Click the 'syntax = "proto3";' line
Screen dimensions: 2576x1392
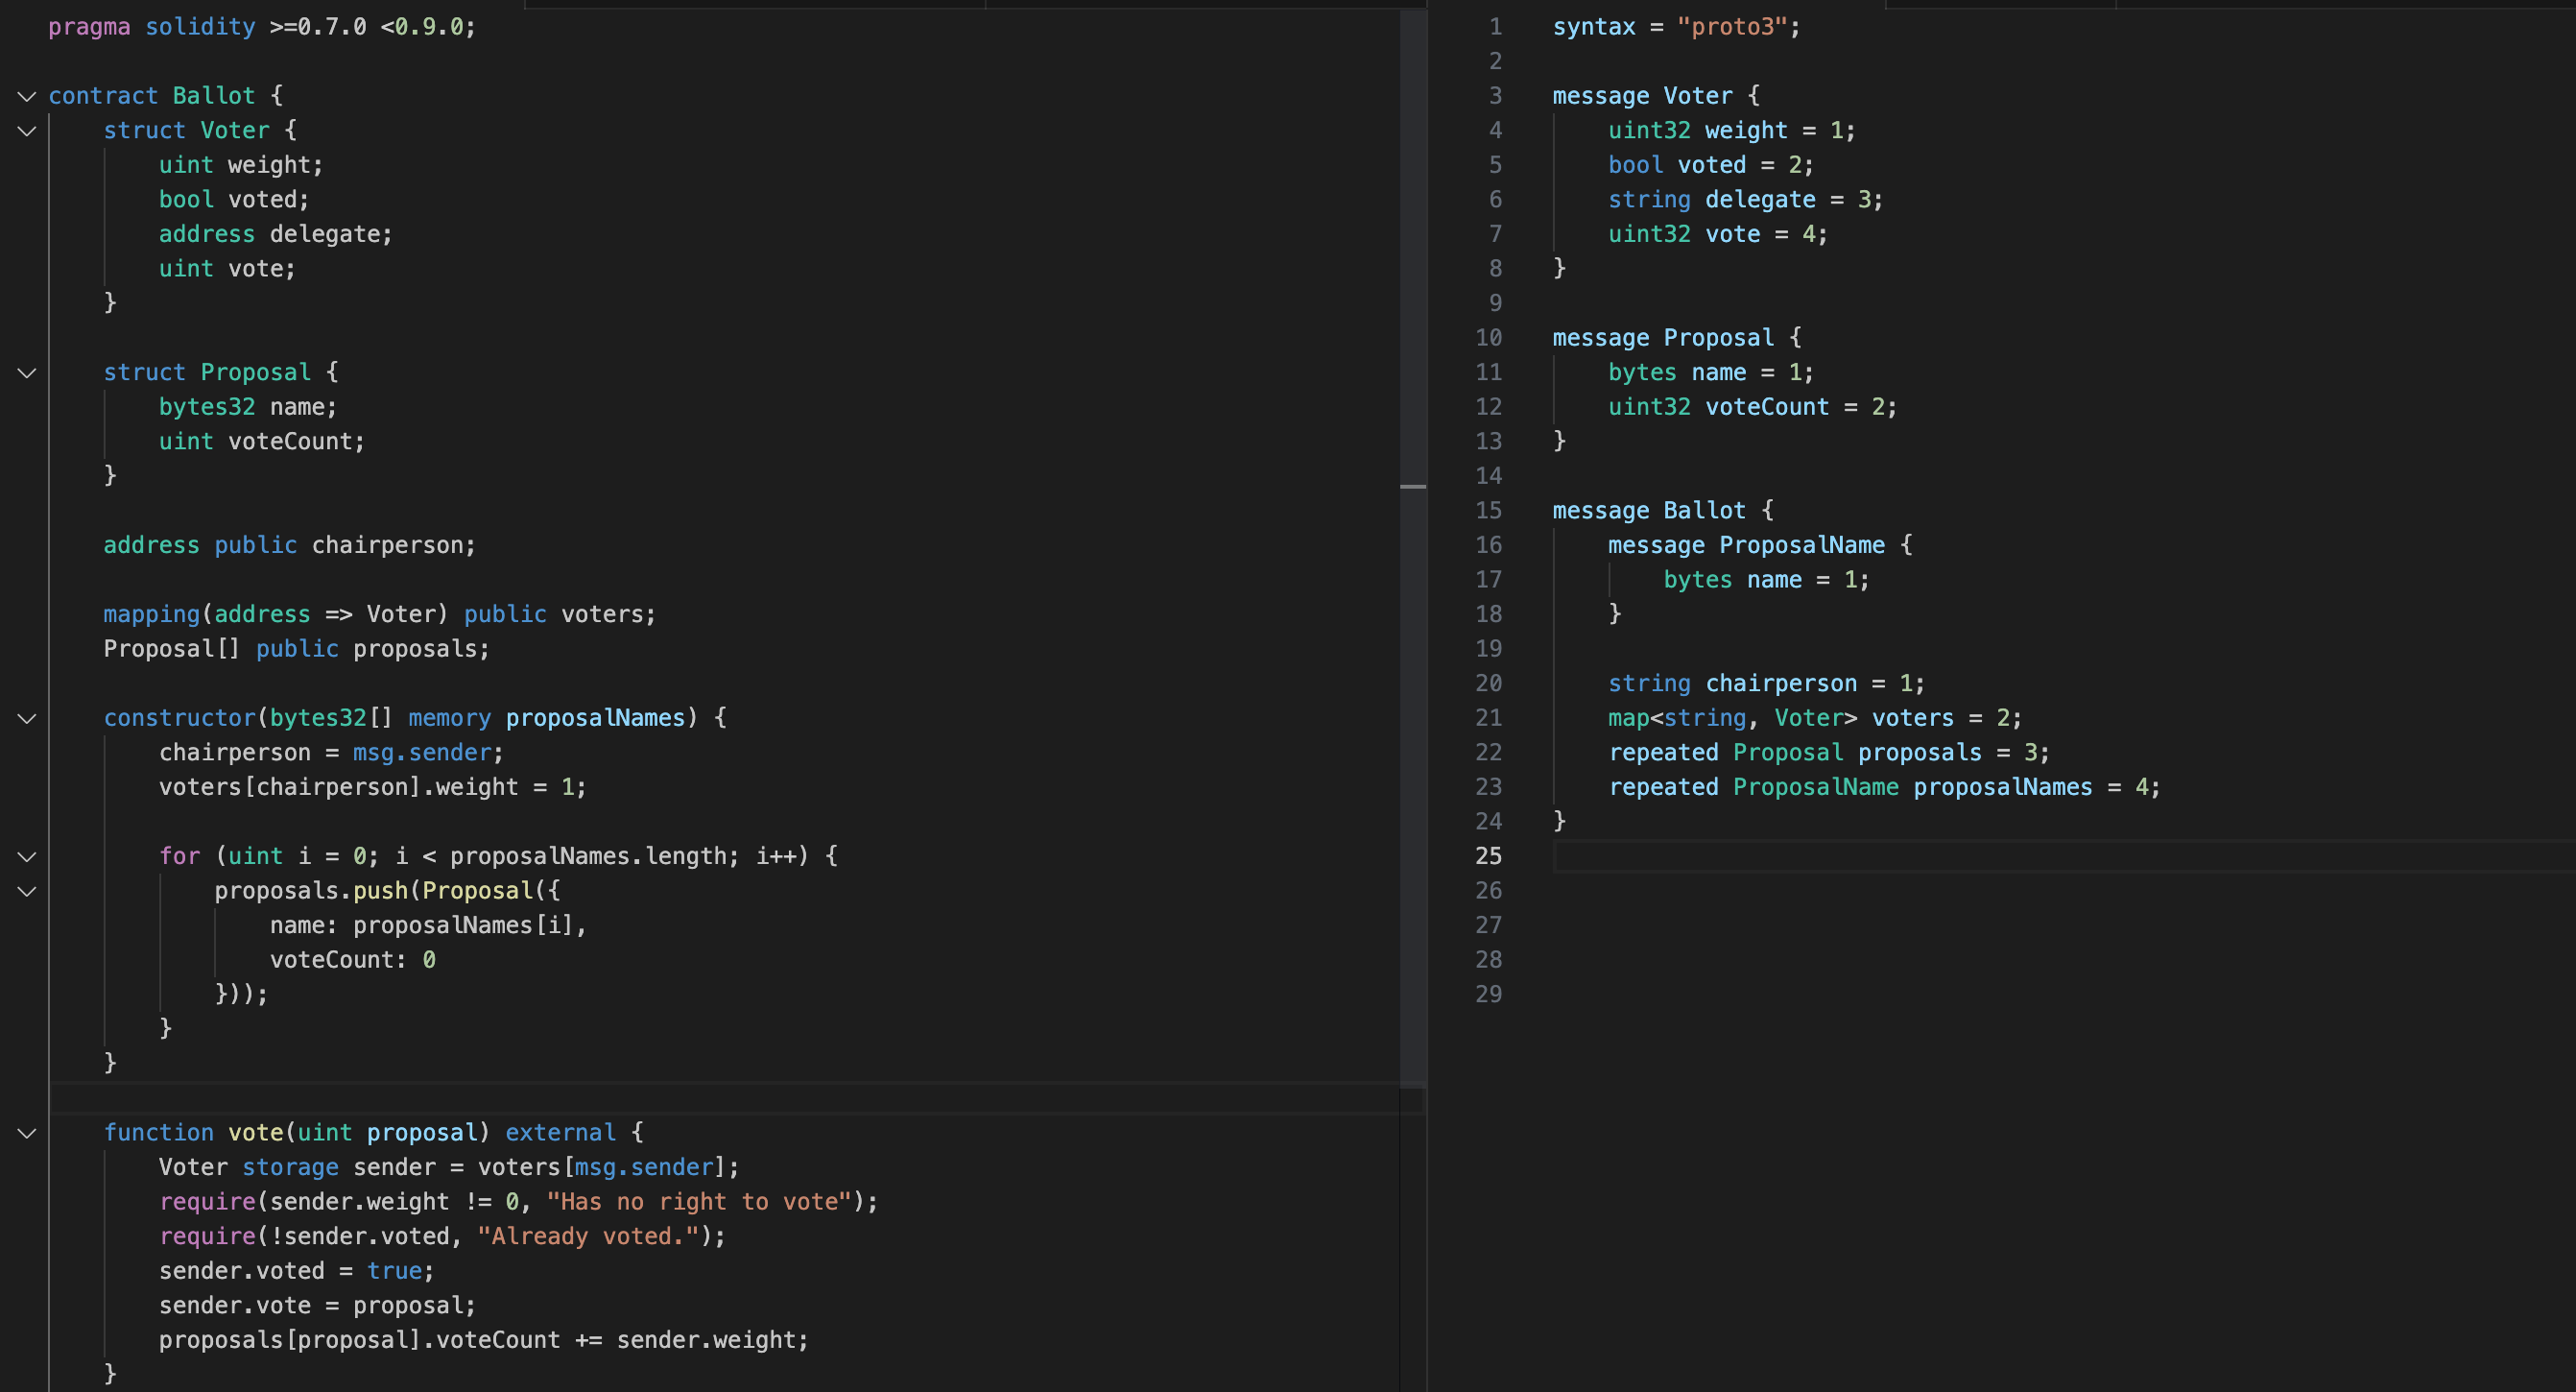[x=1676, y=27]
